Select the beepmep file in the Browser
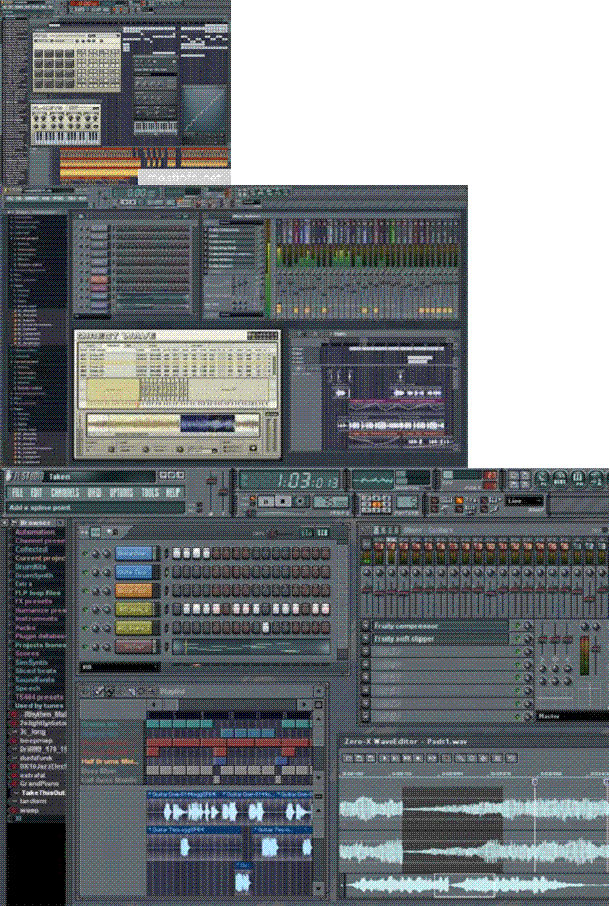Image resolution: width=609 pixels, height=906 pixels. [x=36, y=740]
